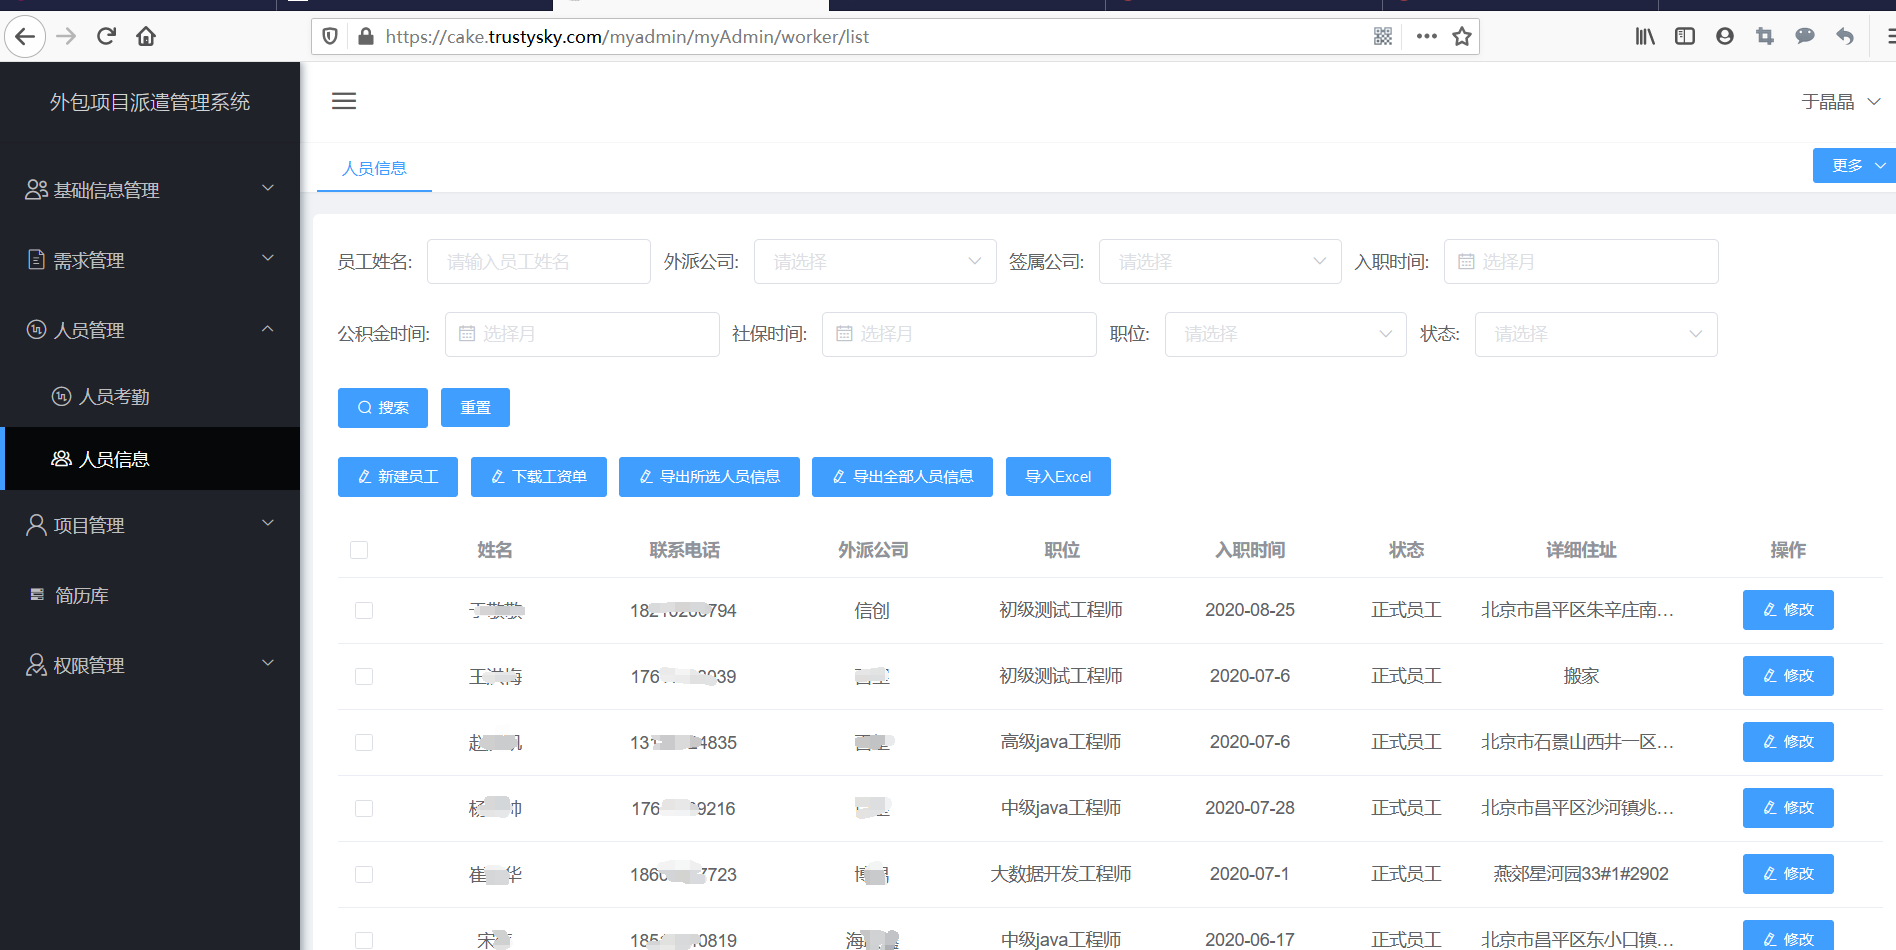Bookmark this page with star icon
1896x950 pixels.
(x=1462, y=37)
